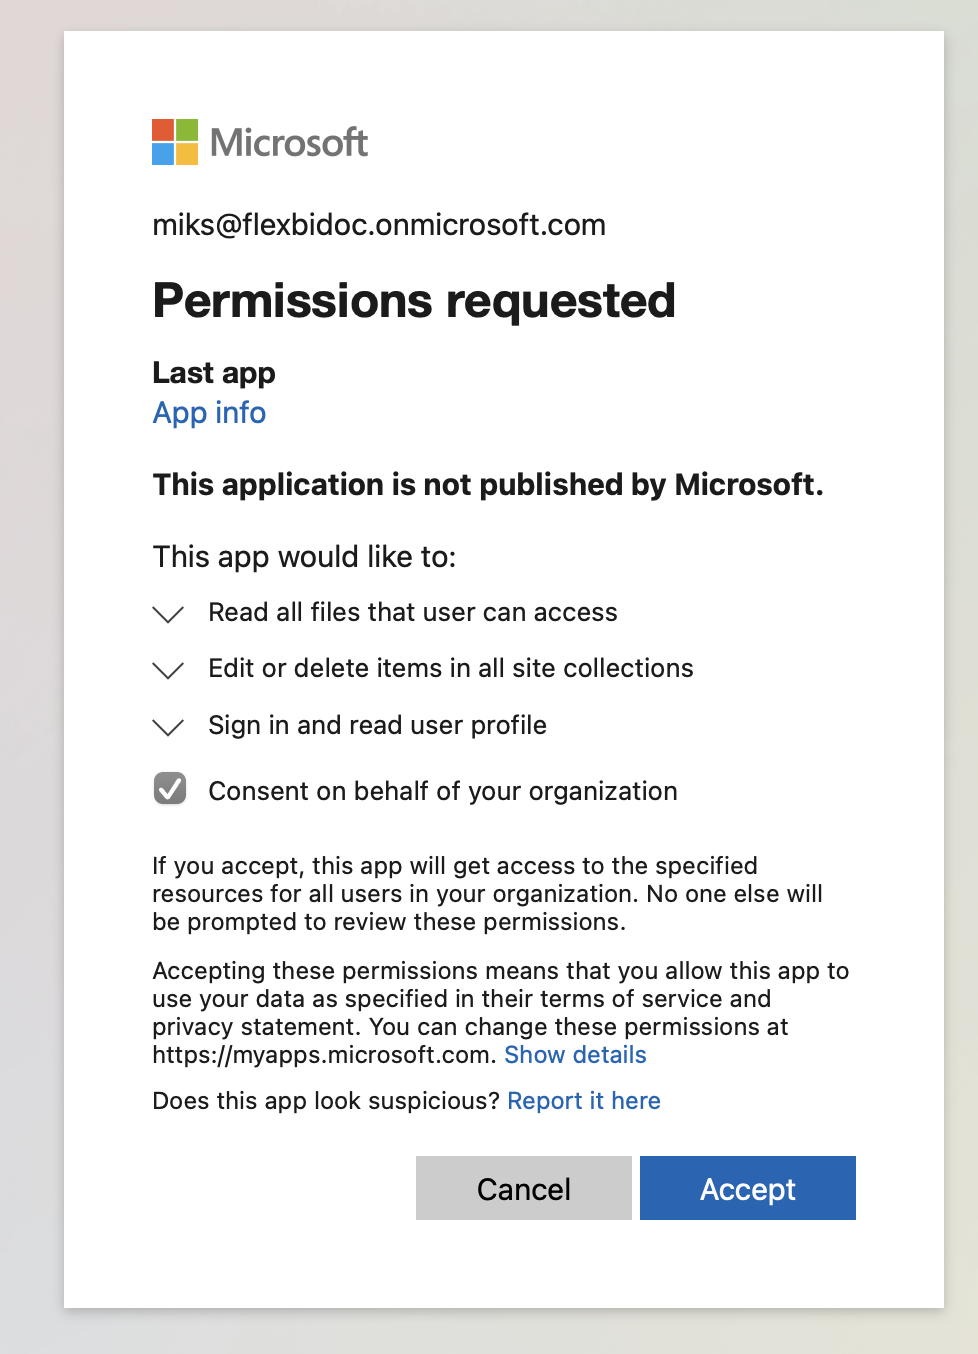The width and height of the screenshot is (978, 1354).
Task: Click the miks@flexbidoc.onmicrosoft.com account email
Action: (379, 224)
